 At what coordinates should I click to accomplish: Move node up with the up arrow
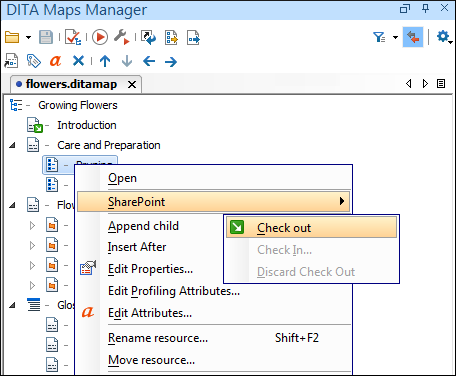tap(105, 61)
